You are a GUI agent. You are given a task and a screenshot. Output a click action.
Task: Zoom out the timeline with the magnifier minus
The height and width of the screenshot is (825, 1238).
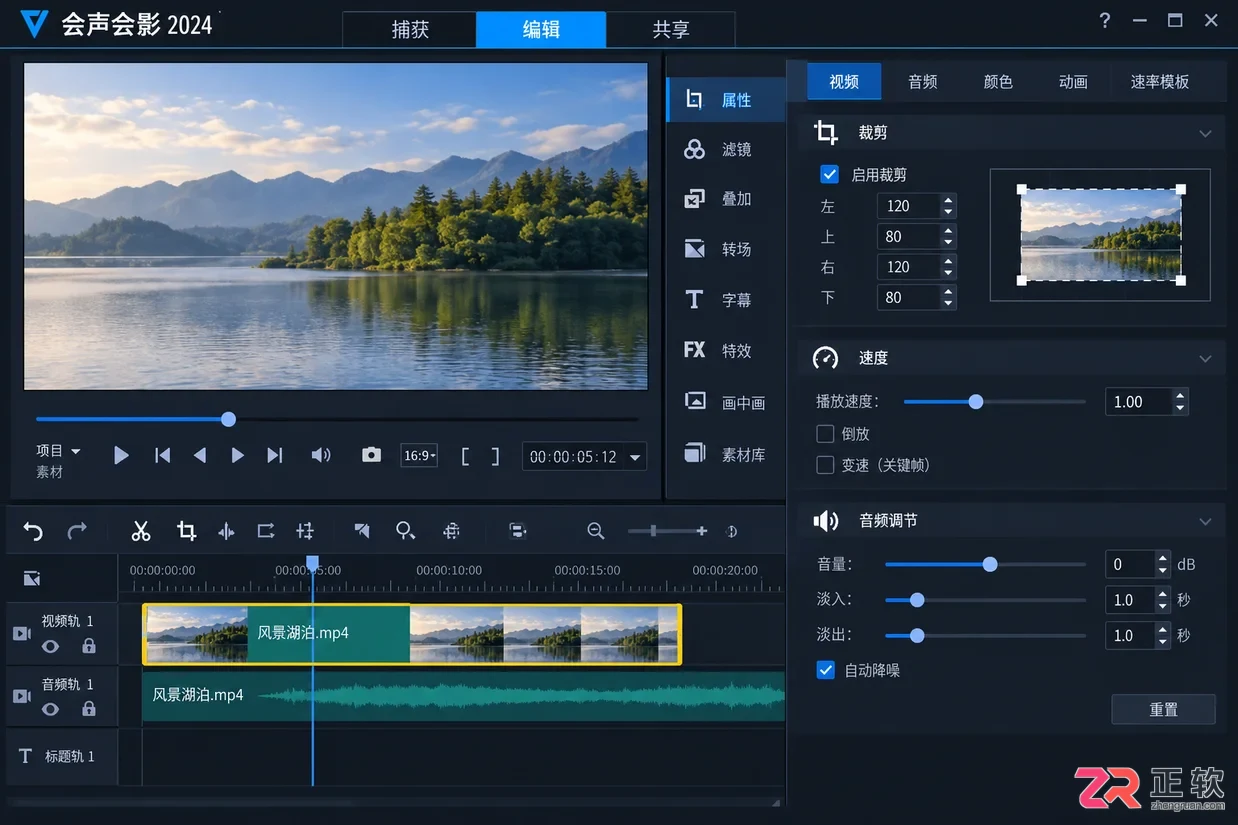[596, 531]
